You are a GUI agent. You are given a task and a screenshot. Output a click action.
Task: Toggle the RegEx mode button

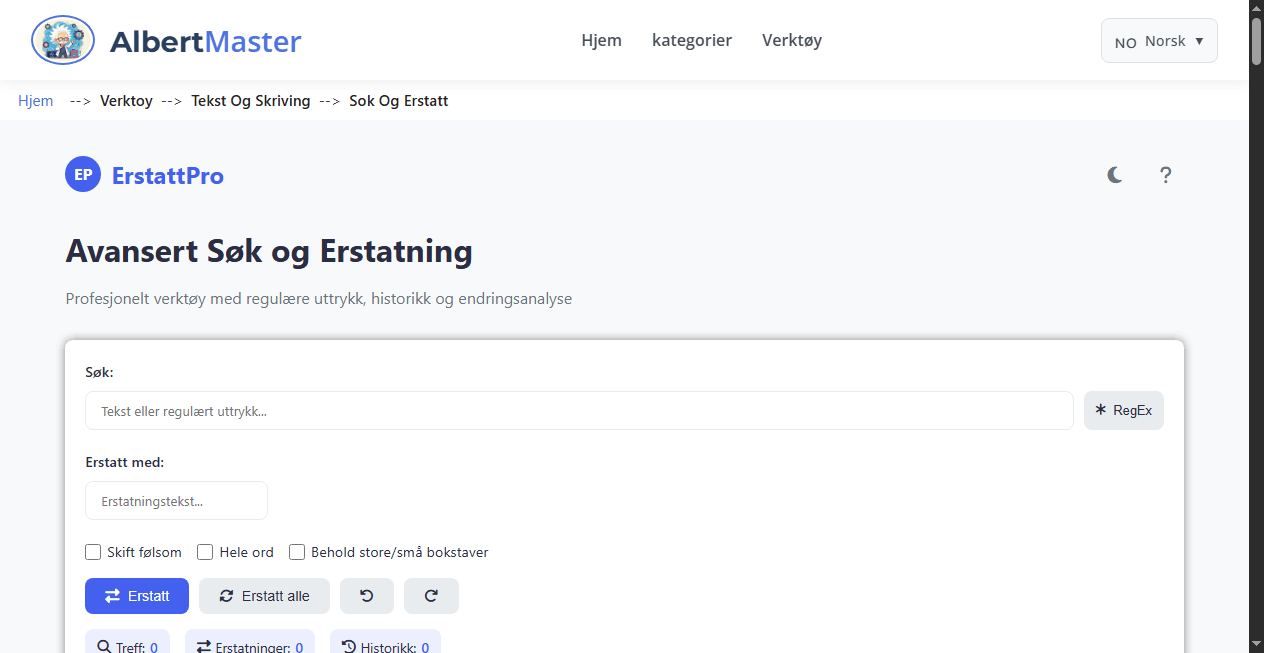tap(1123, 410)
